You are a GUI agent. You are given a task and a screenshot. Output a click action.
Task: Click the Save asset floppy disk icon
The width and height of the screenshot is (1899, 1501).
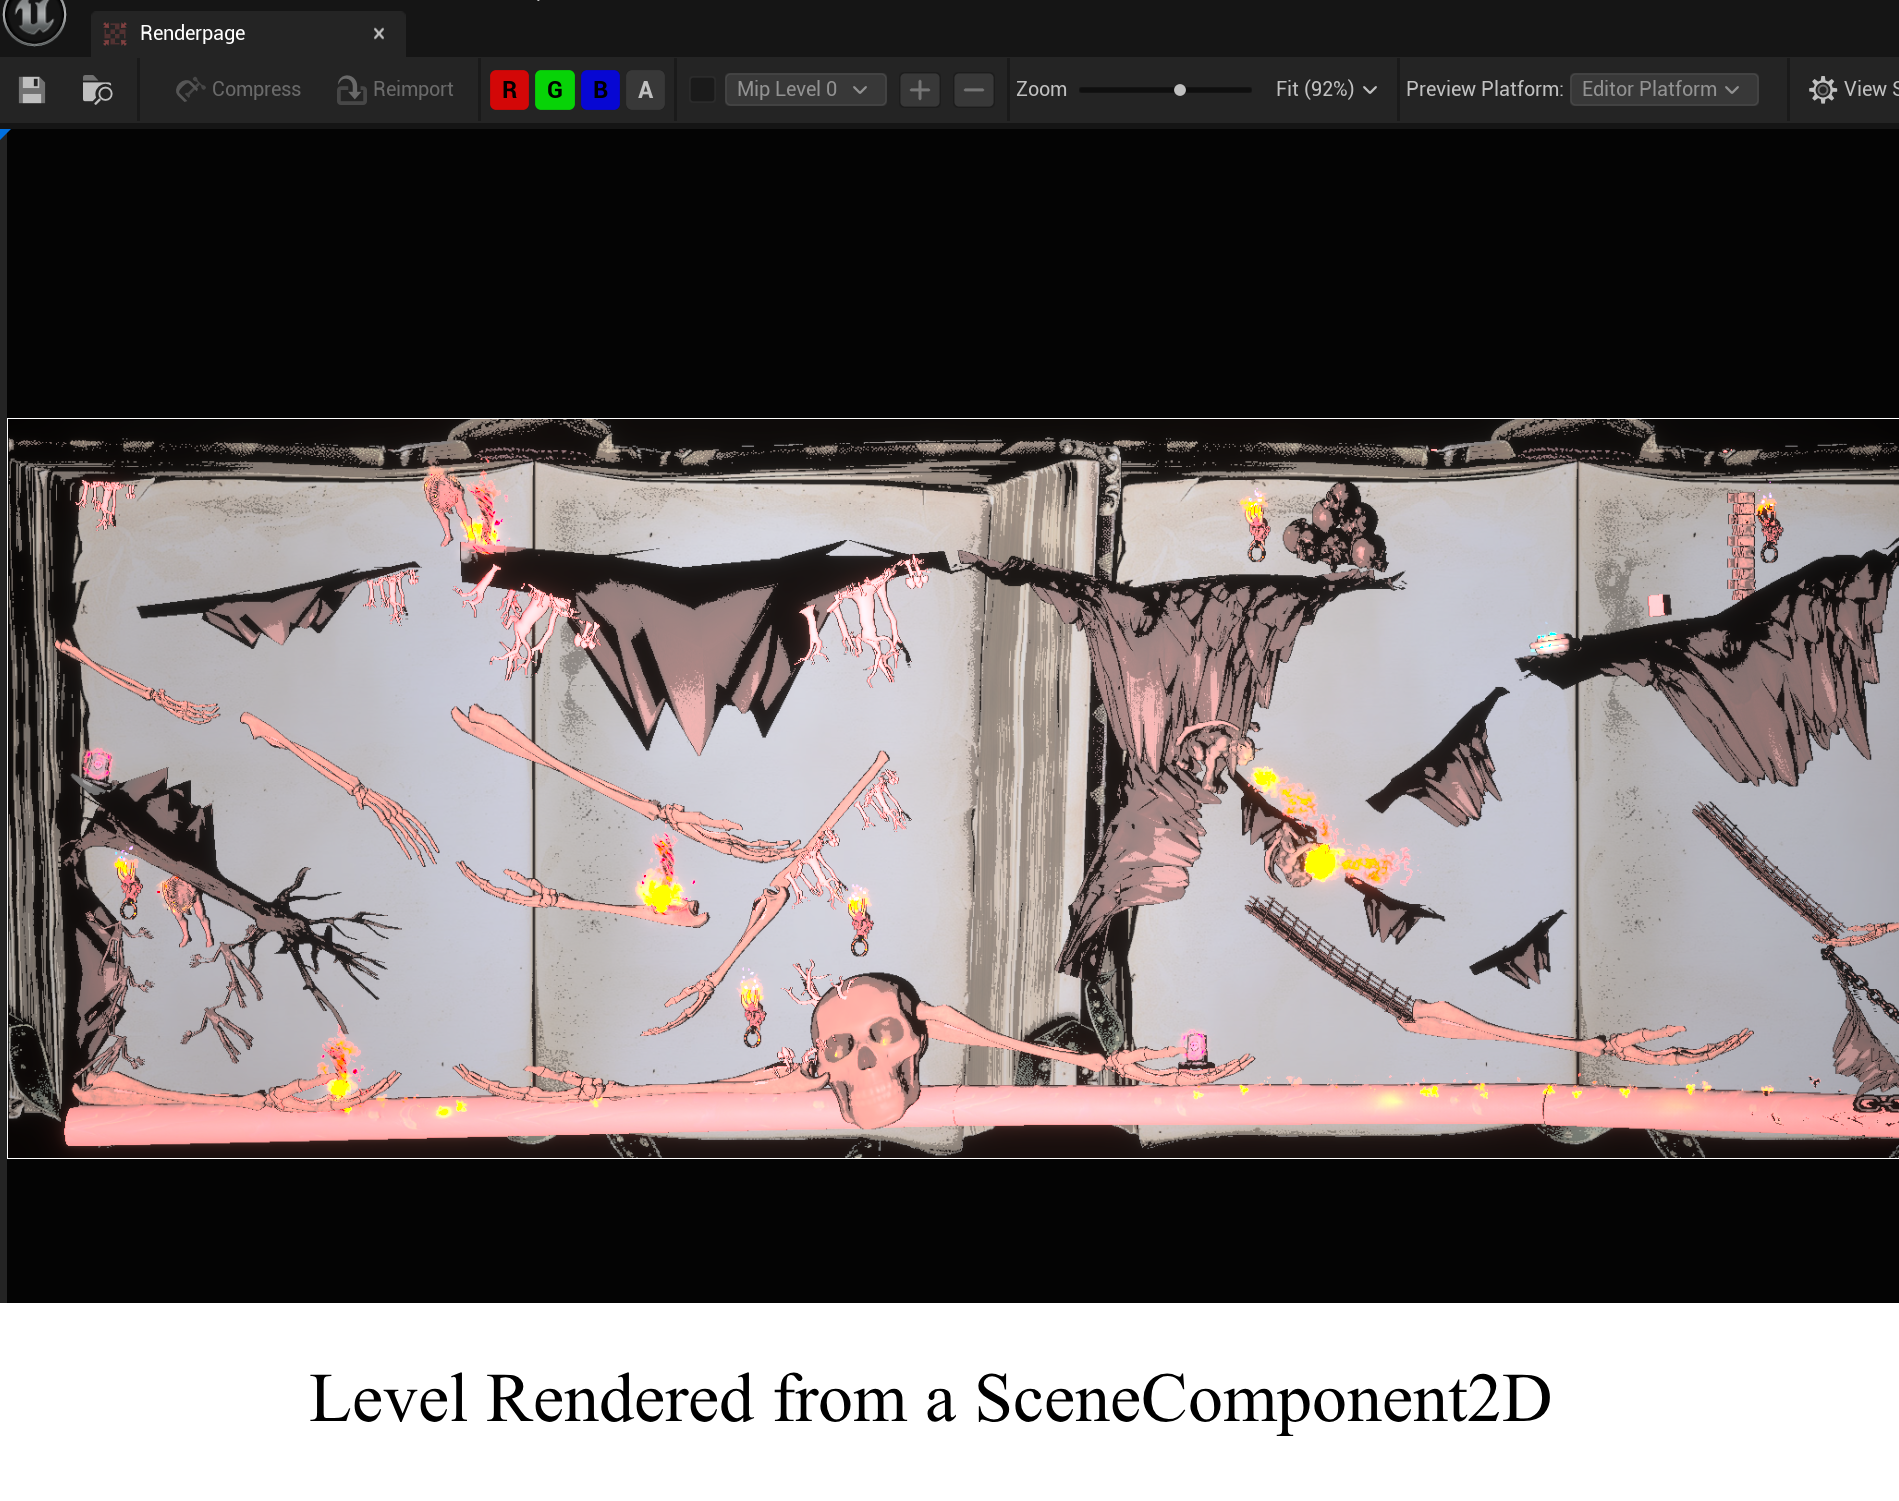(32, 90)
